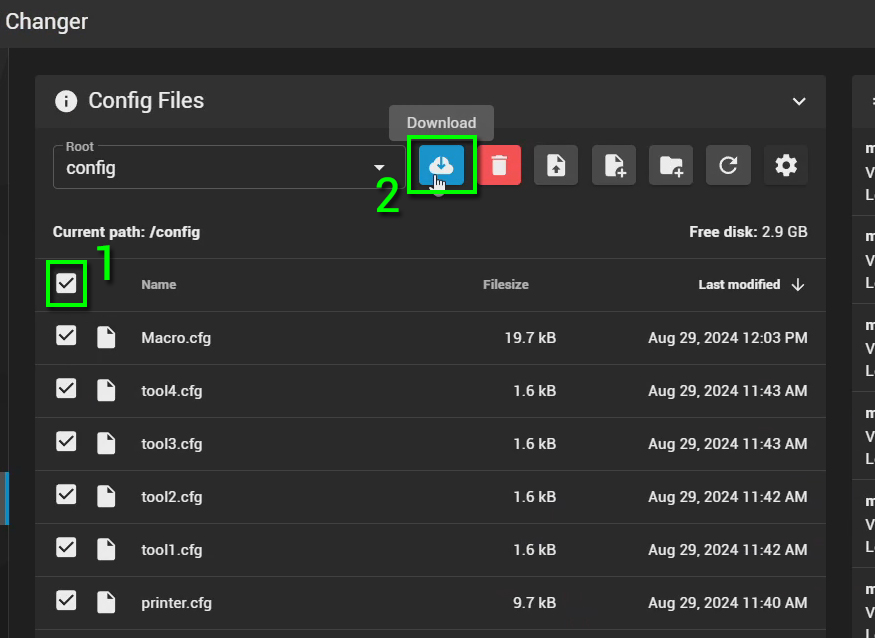Uncheck the Macro.cfg checkbox
This screenshot has height=638, width=875.
click(66, 337)
